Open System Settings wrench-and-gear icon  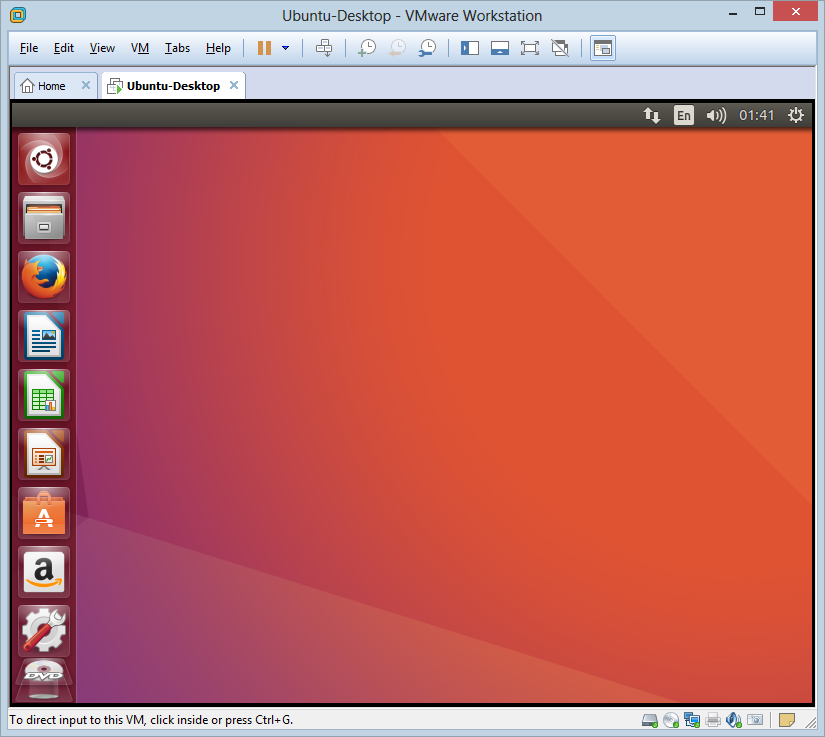(x=43, y=630)
